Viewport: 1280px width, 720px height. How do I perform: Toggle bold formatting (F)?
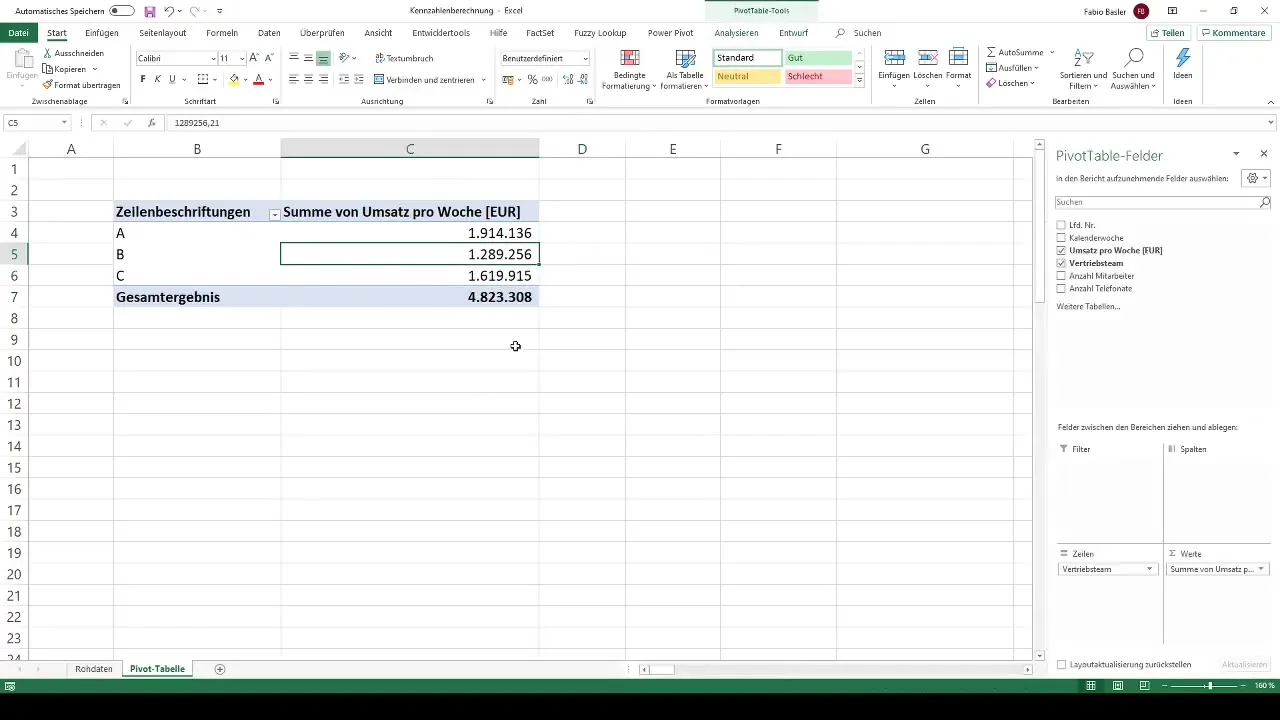point(143,79)
